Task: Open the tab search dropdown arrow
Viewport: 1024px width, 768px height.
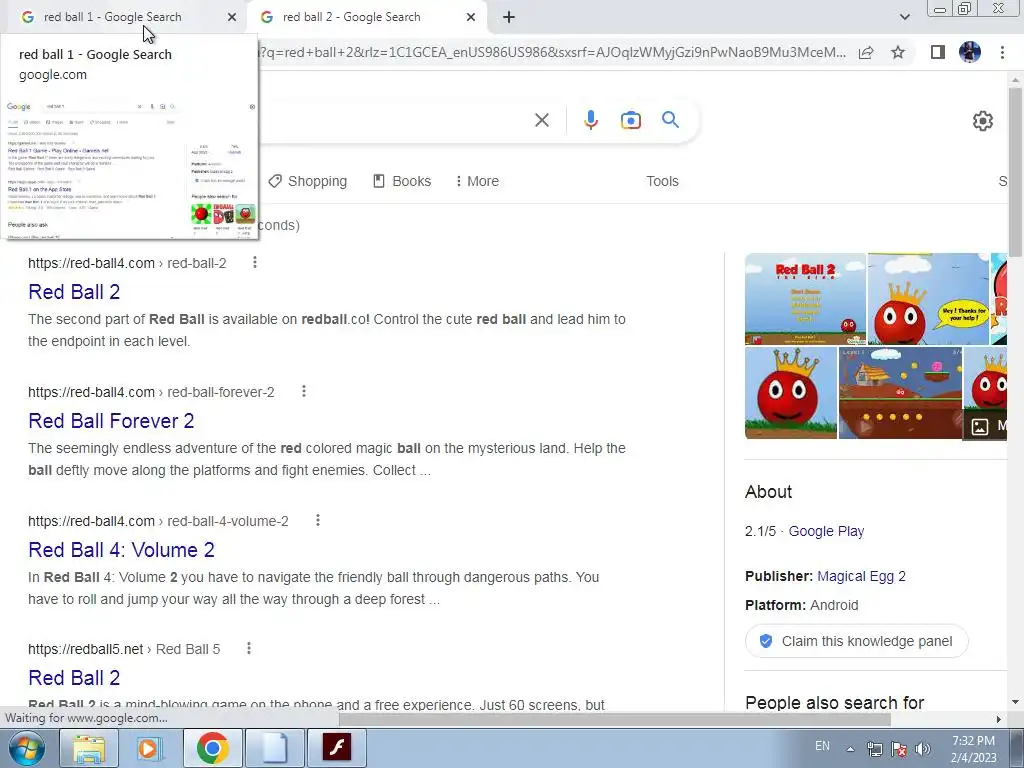Action: pos(904,17)
